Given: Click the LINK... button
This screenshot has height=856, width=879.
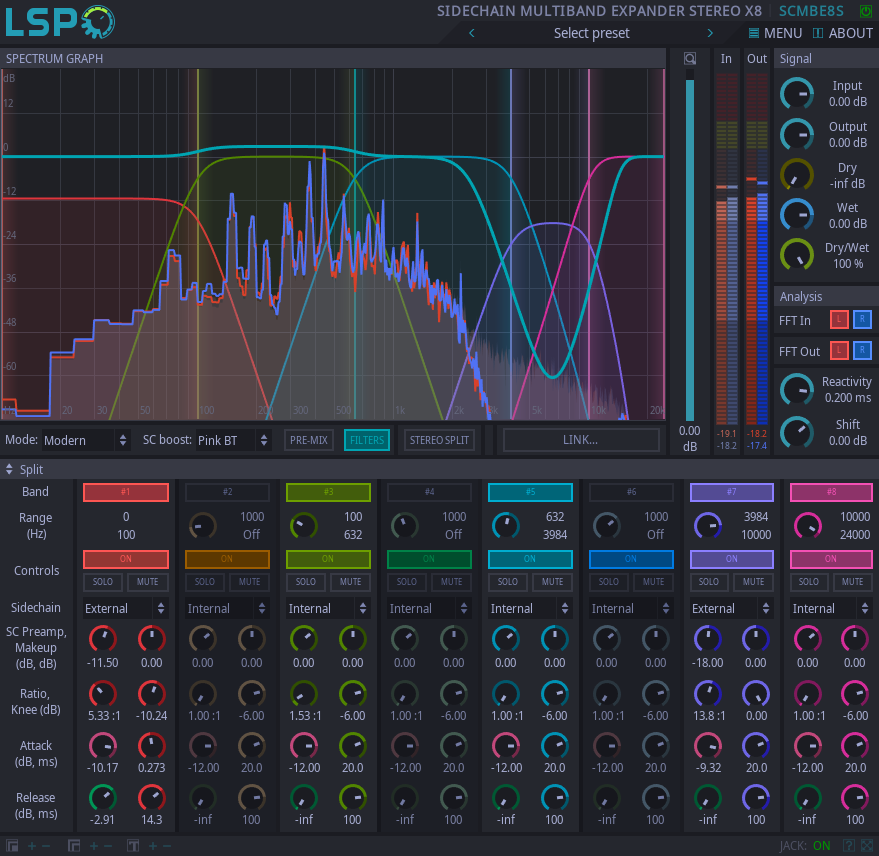Looking at the screenshot, I should pyautogui.click(x=581, y=440).
